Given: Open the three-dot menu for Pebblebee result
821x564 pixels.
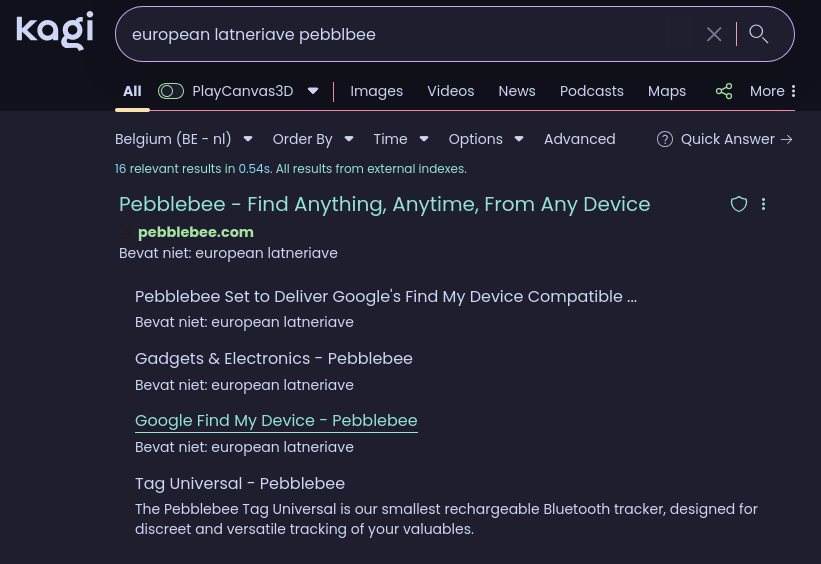Looking at the screenshot, I should 764,204.
